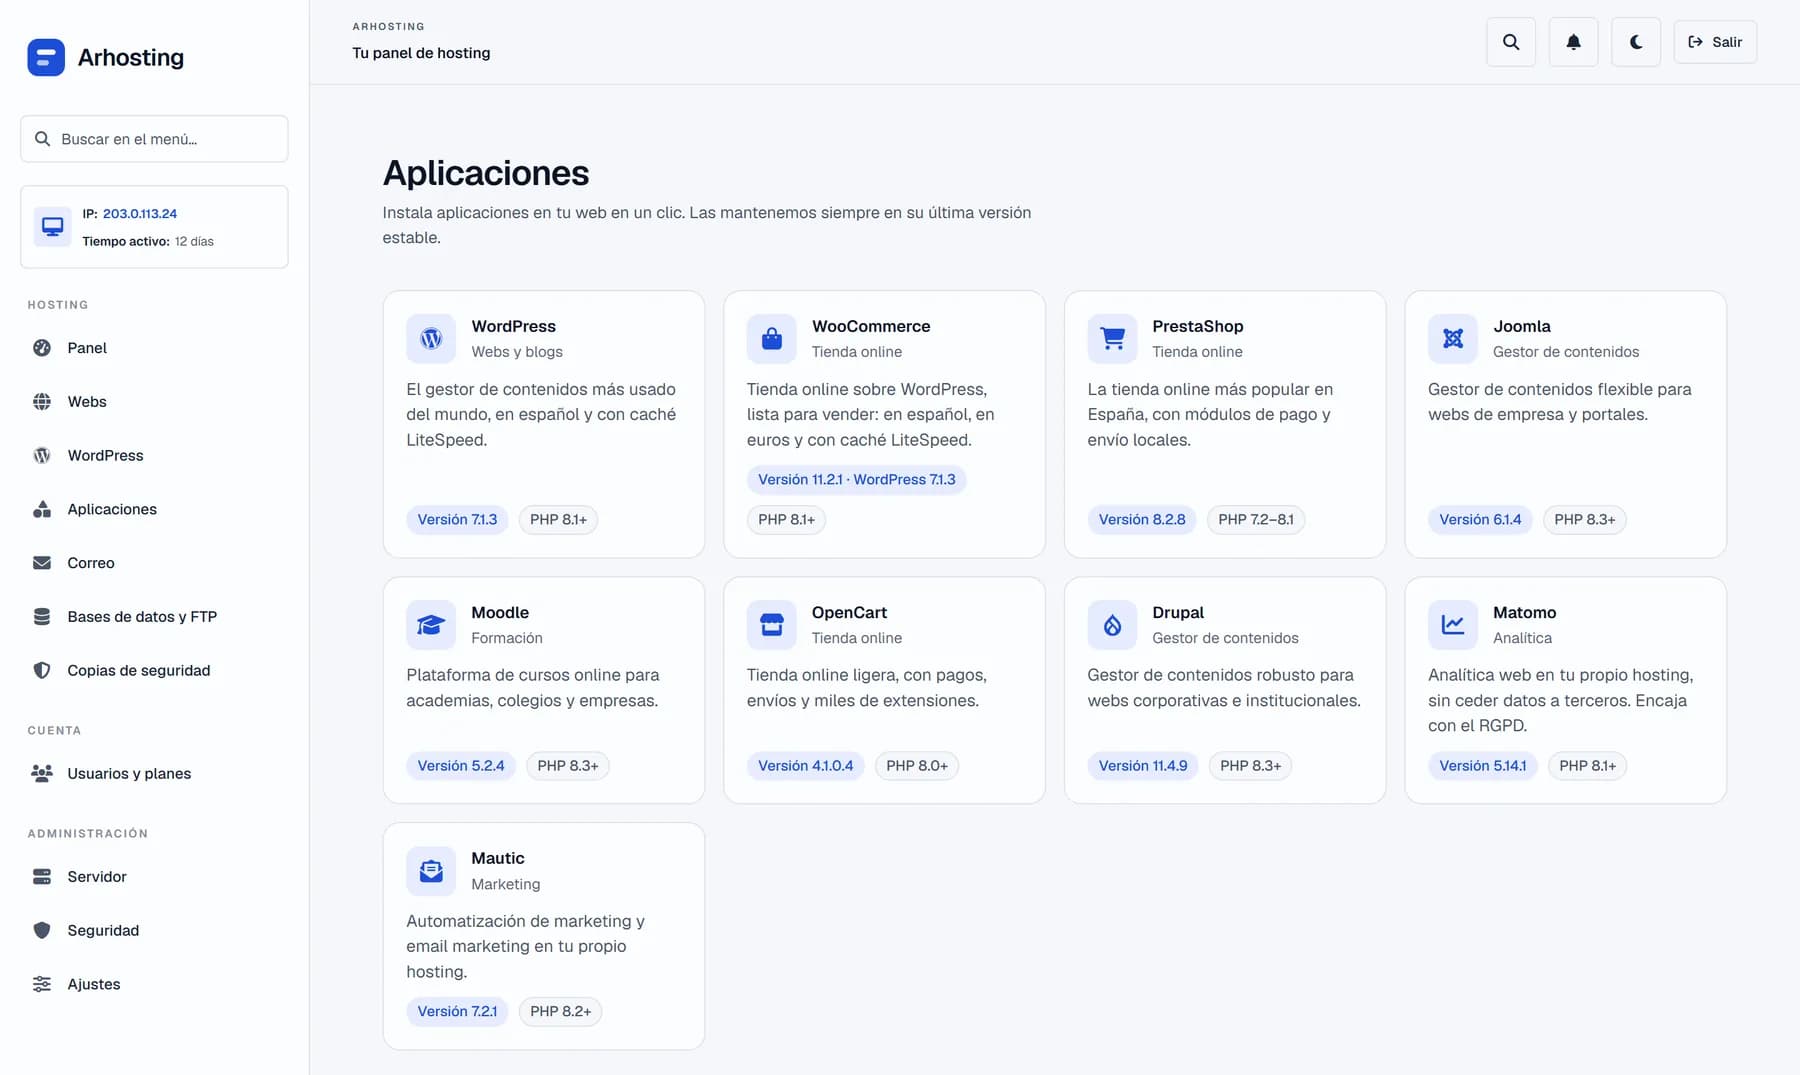Click the Moodle graduation cap icon
1800x1075 pixels.
(x=431, y=625)
